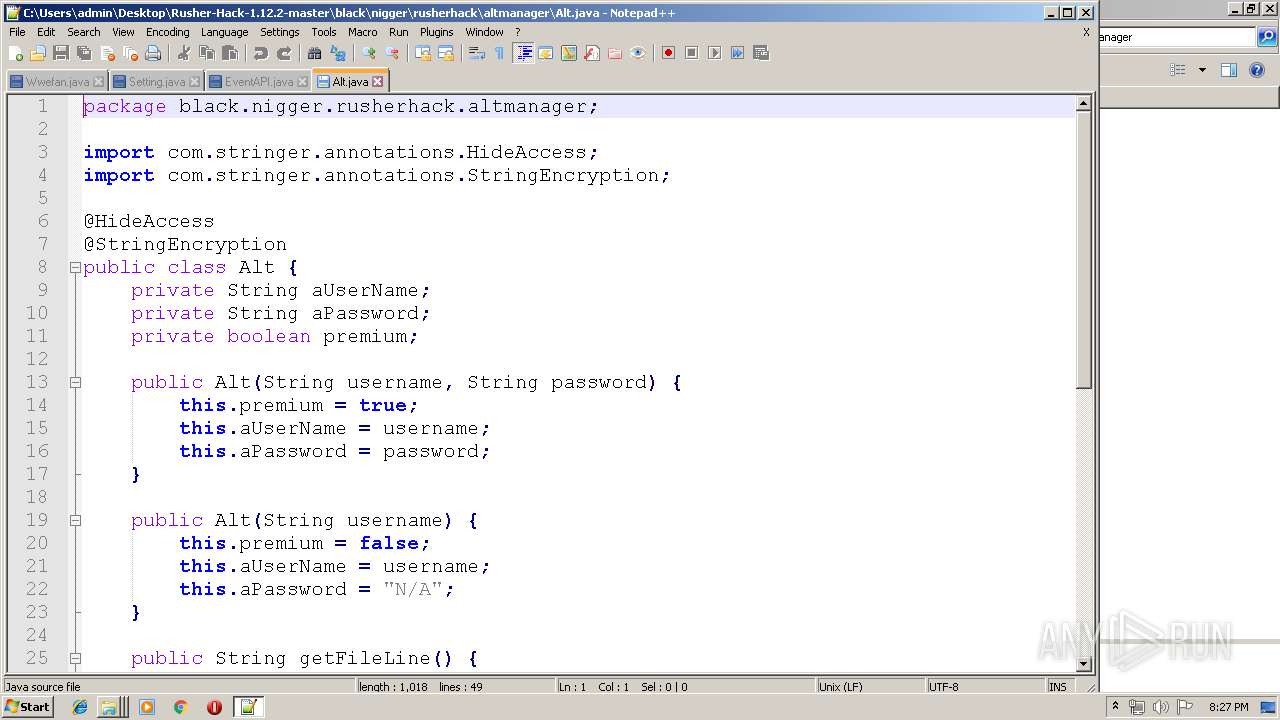1280x720 pixels.
Task: Toggle file monitoring eye icon
Action: [638, 53]
